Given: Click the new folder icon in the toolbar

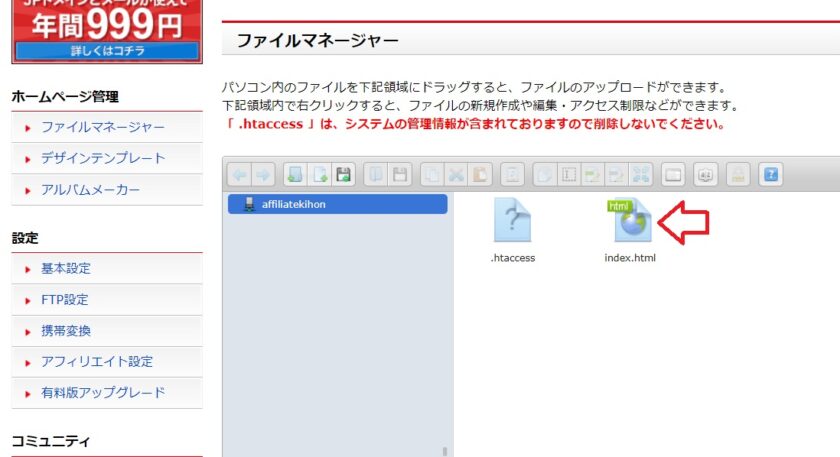Looking at the screenshot, I should click(x=295, y=175).
